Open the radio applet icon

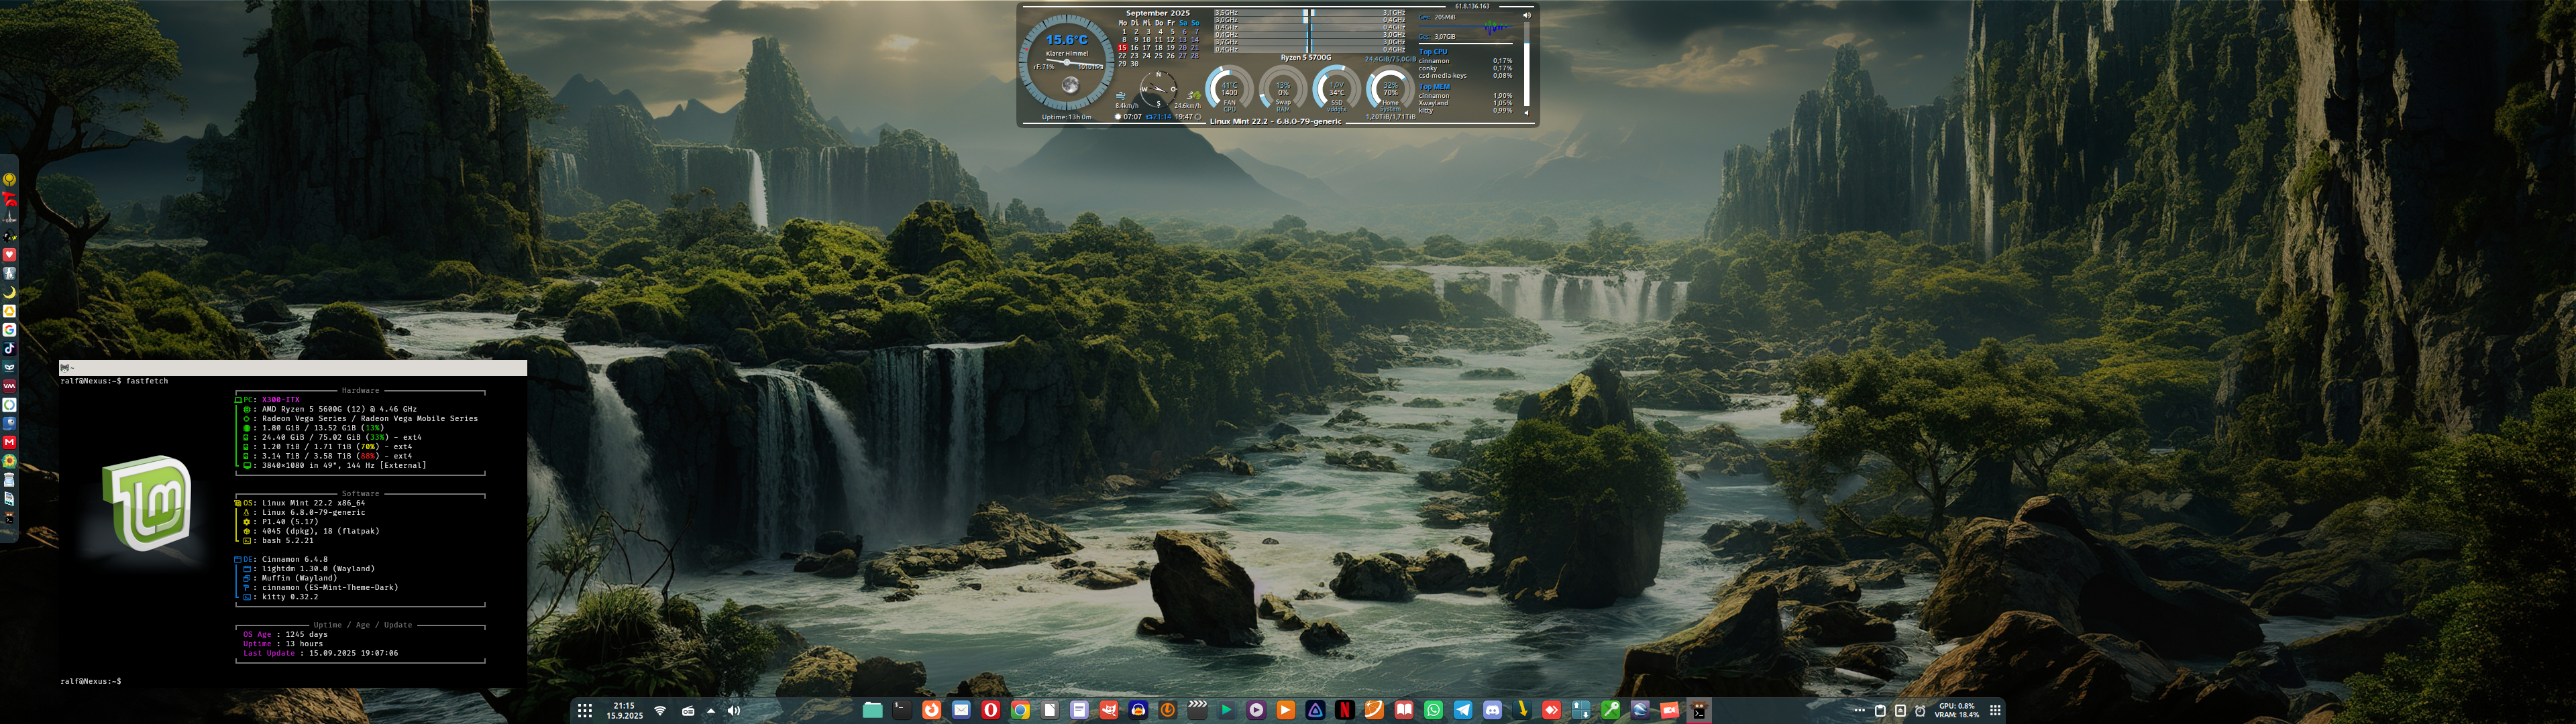[688, 710]
